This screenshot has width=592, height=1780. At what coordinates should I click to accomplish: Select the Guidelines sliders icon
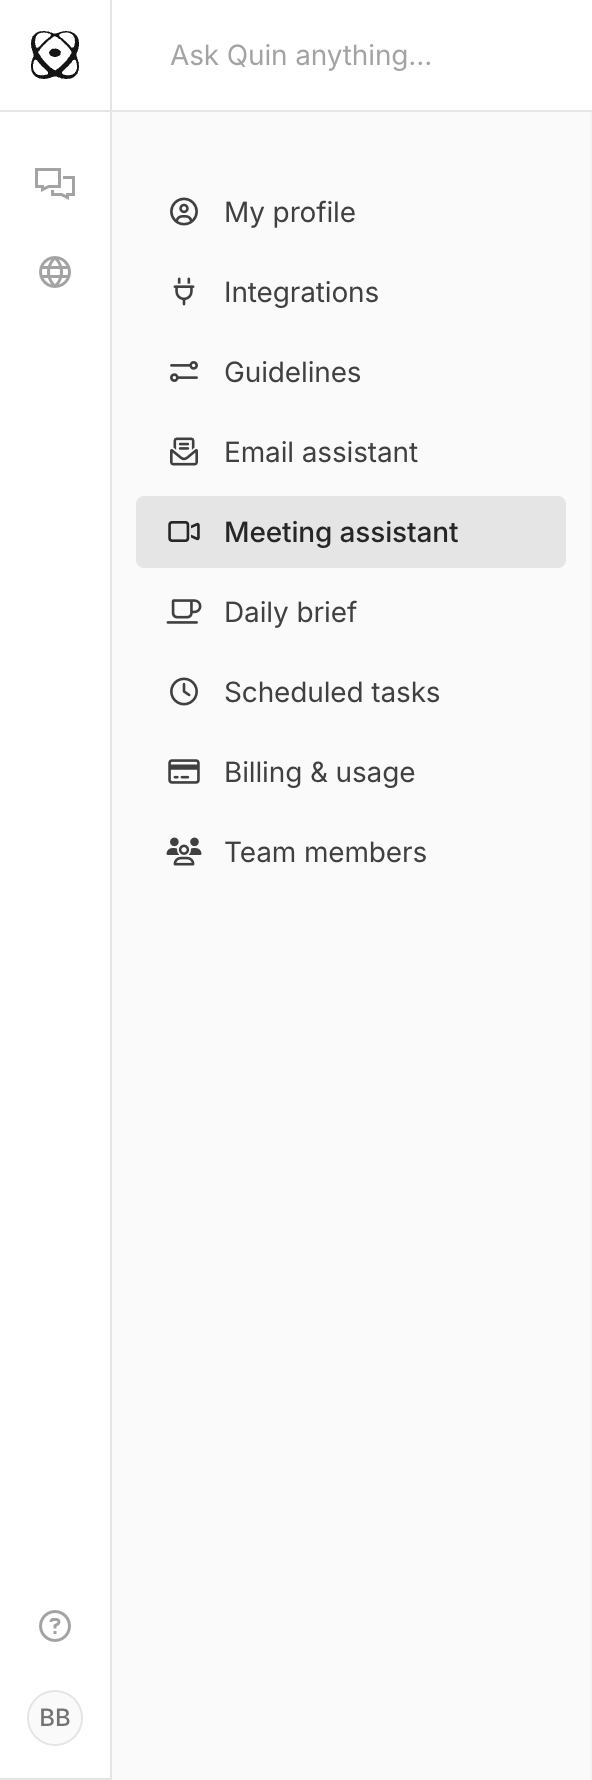tap(184, 372)
